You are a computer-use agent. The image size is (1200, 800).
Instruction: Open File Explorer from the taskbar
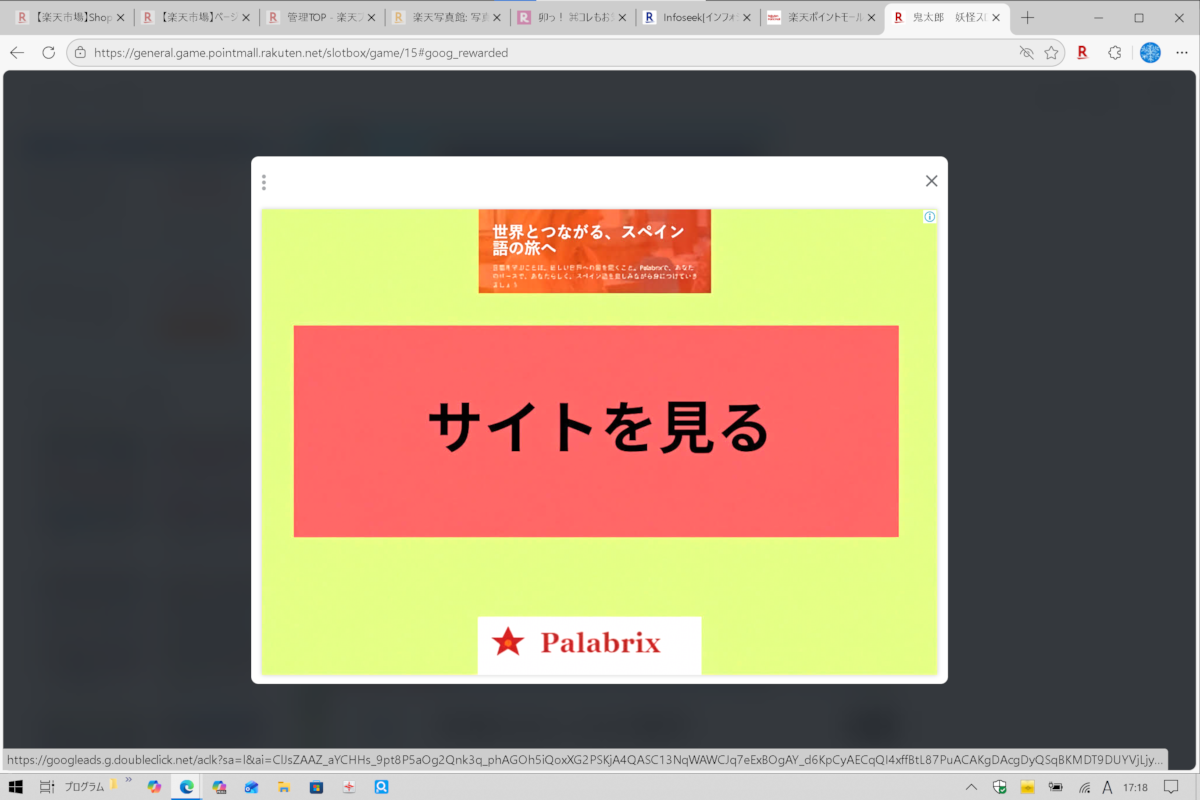[x=283, y=787]
